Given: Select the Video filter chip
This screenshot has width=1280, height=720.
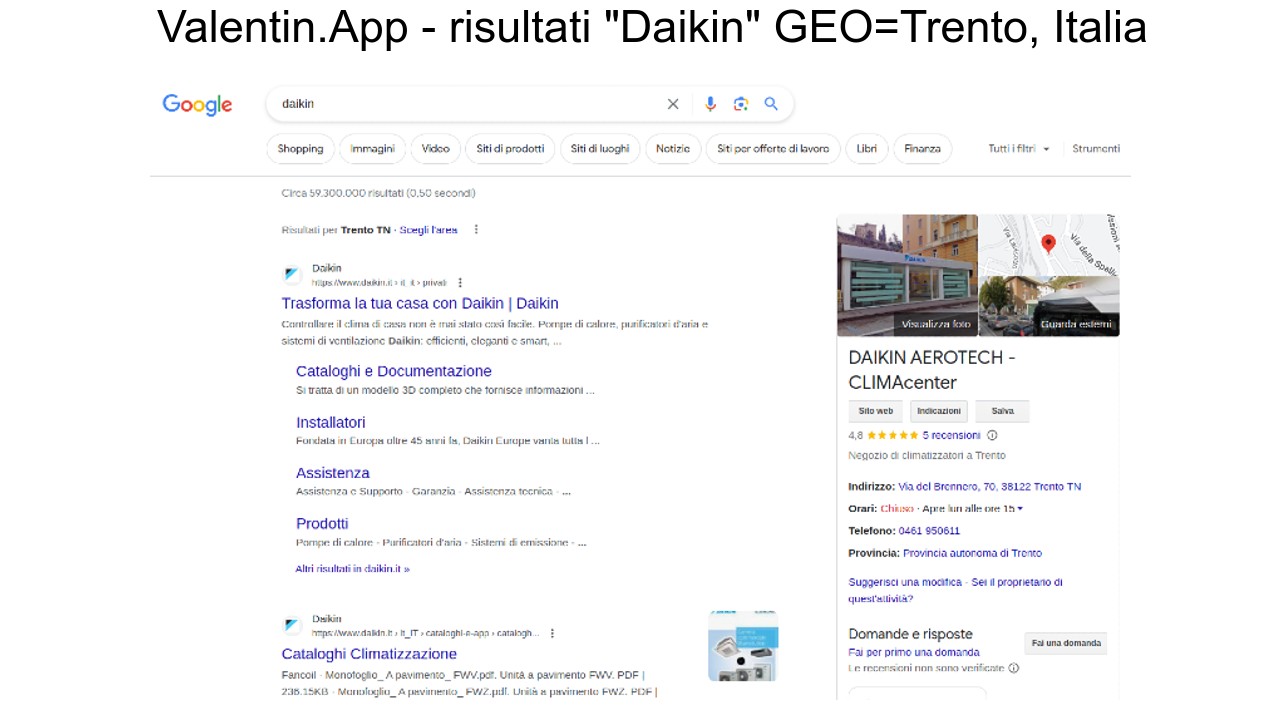Looking at the screenshot, I should tap(436, 149).
